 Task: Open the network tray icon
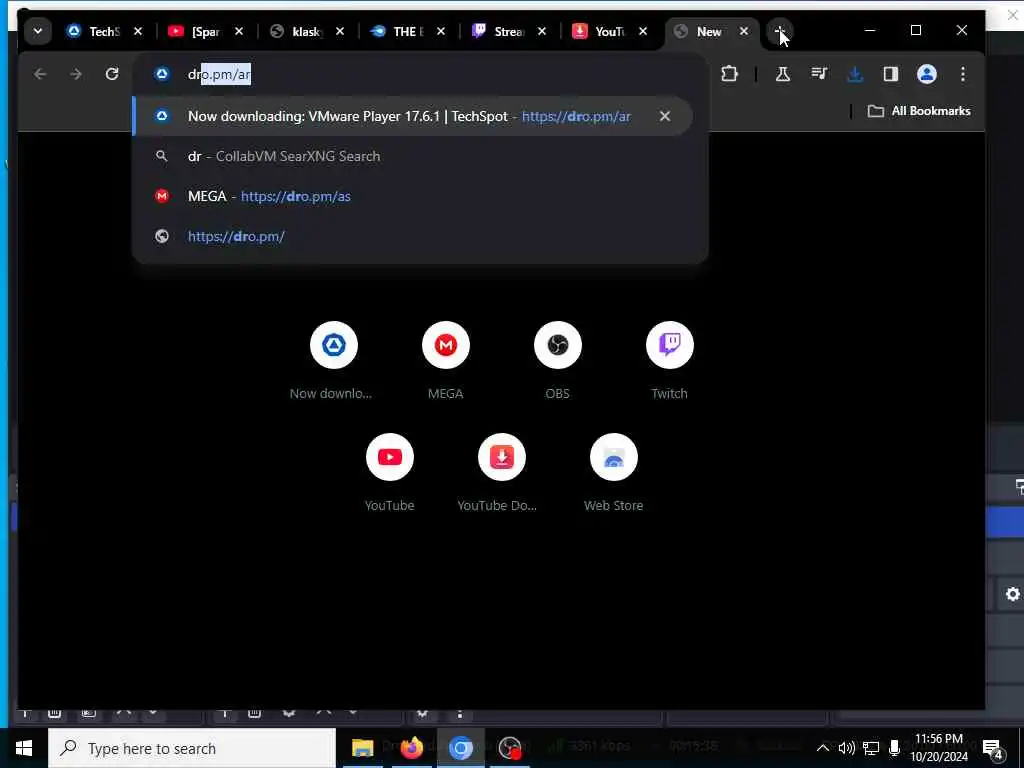[x=871, y=748]
